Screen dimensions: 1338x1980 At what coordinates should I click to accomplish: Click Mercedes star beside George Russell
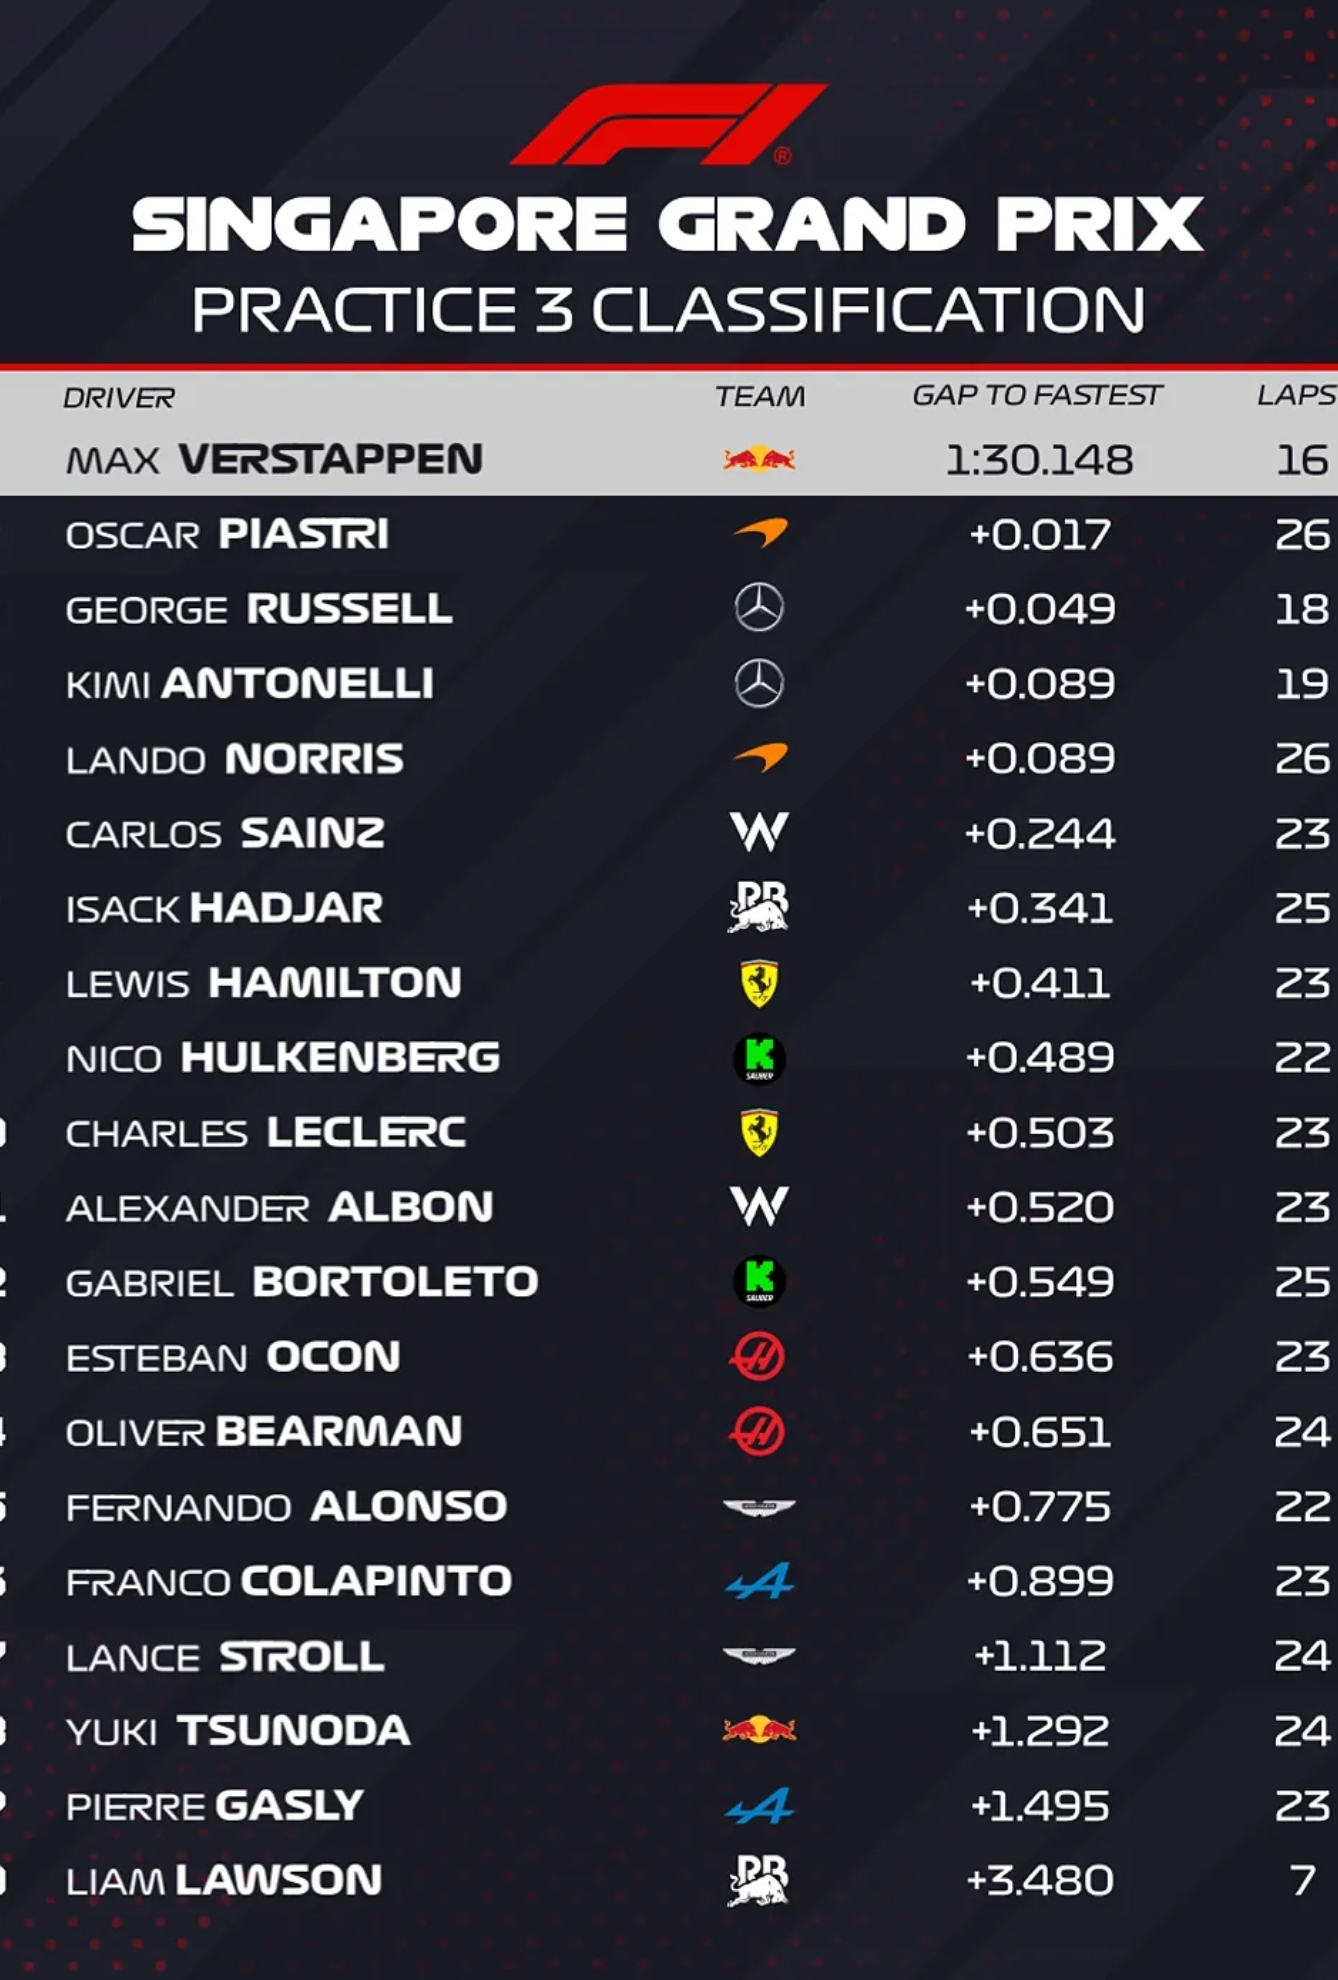pyautogui.click(x=759, y=608)
